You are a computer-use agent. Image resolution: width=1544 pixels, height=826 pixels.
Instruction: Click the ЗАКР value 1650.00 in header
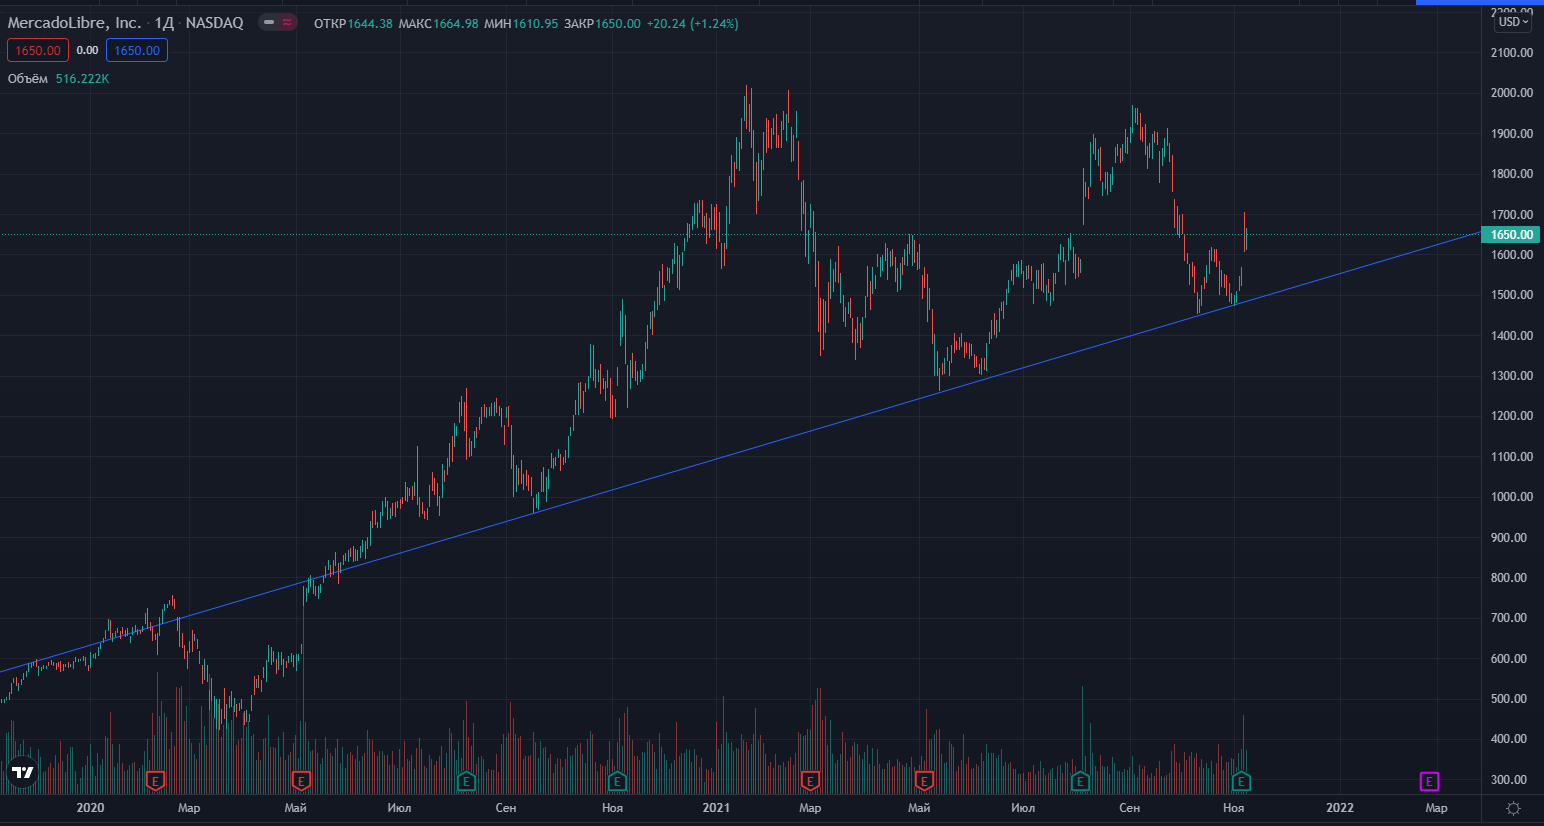[x=618, y=23]
